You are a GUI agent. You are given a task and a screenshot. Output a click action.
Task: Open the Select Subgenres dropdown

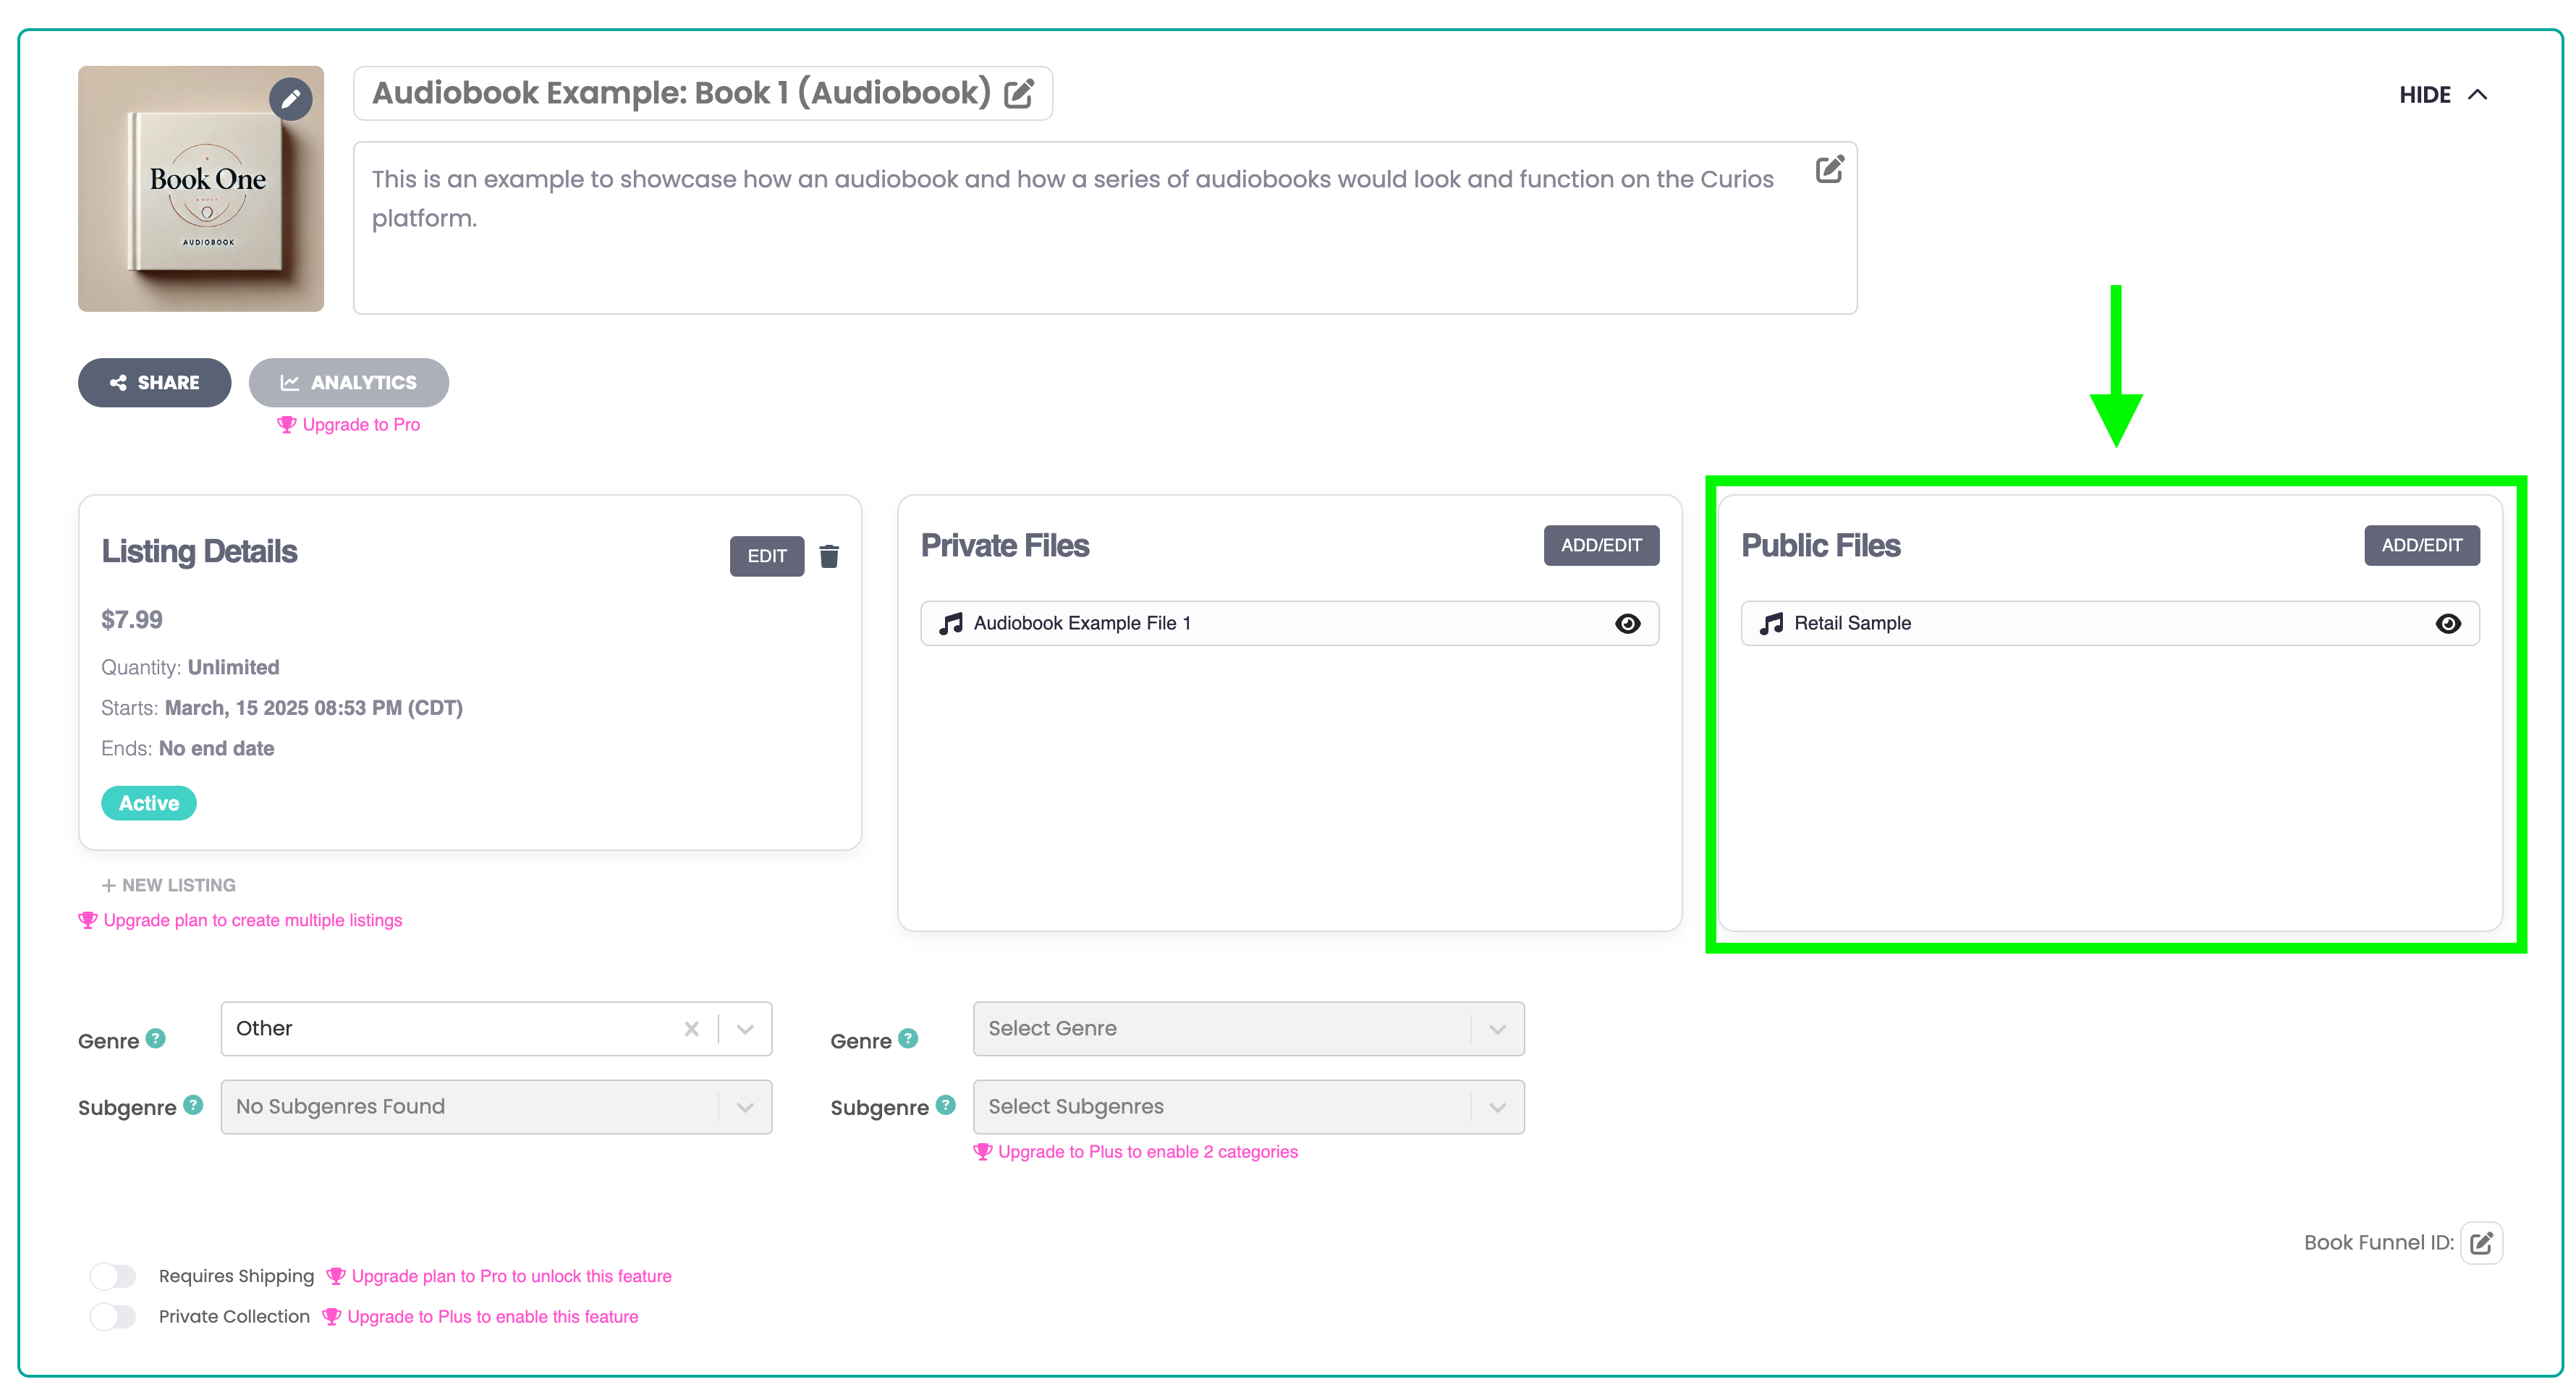pos(1248,1107)
